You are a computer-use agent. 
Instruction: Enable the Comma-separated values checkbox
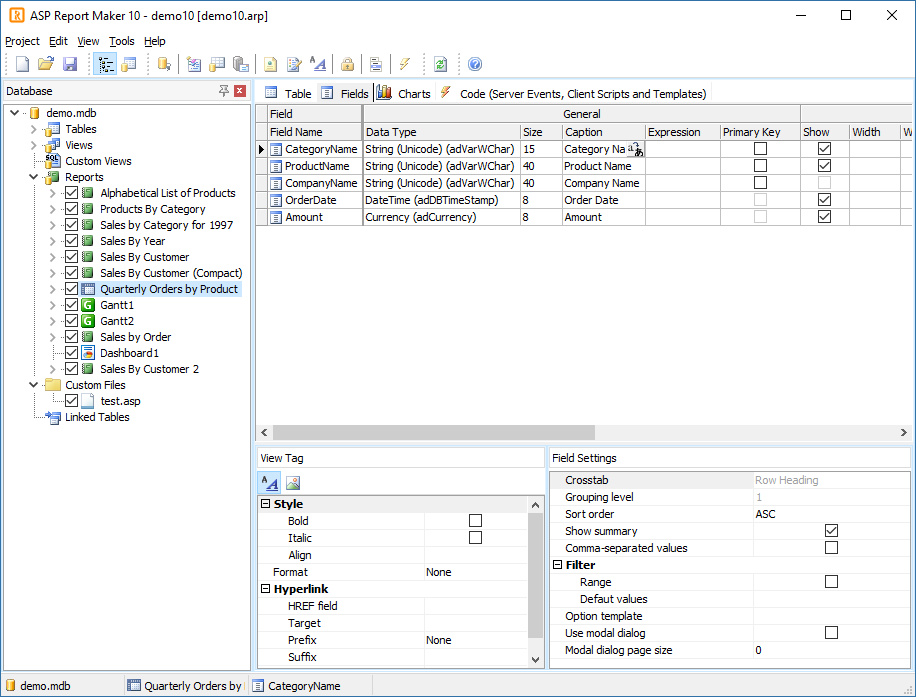point(831,547)
